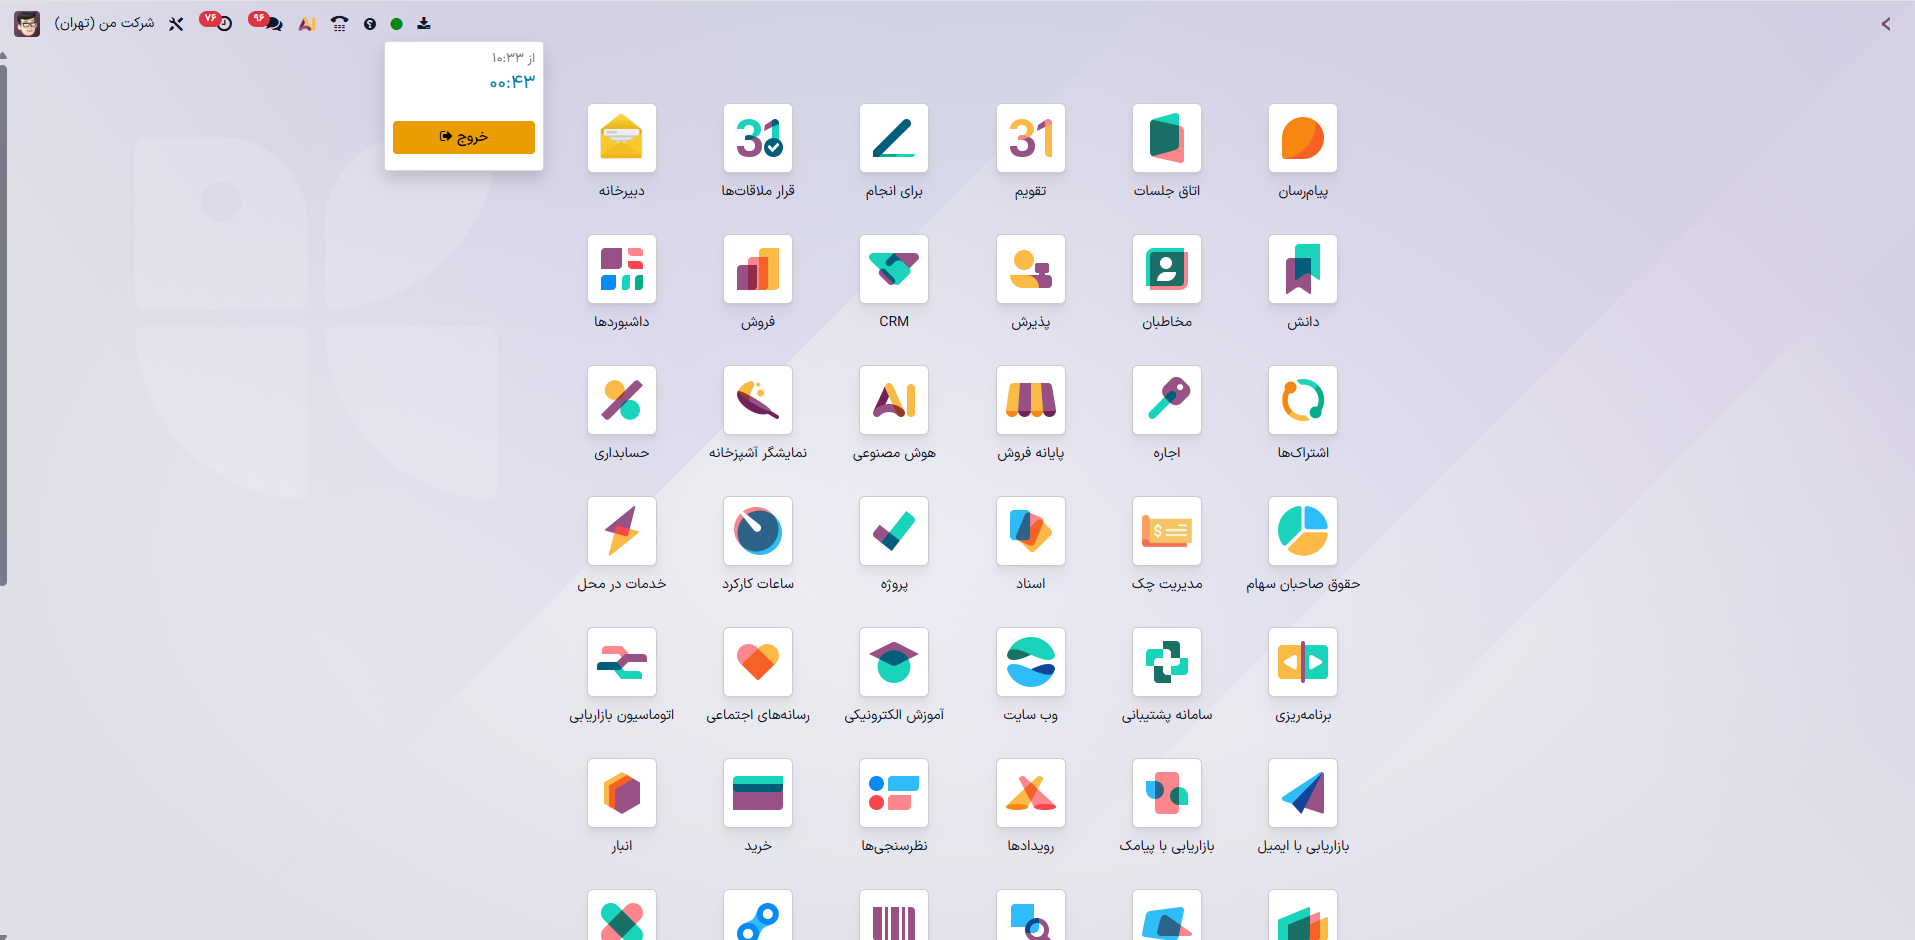This screenshot has width=1915, height=940.
Task: Open the Sales (فروش) app
Action: [758, 269]
